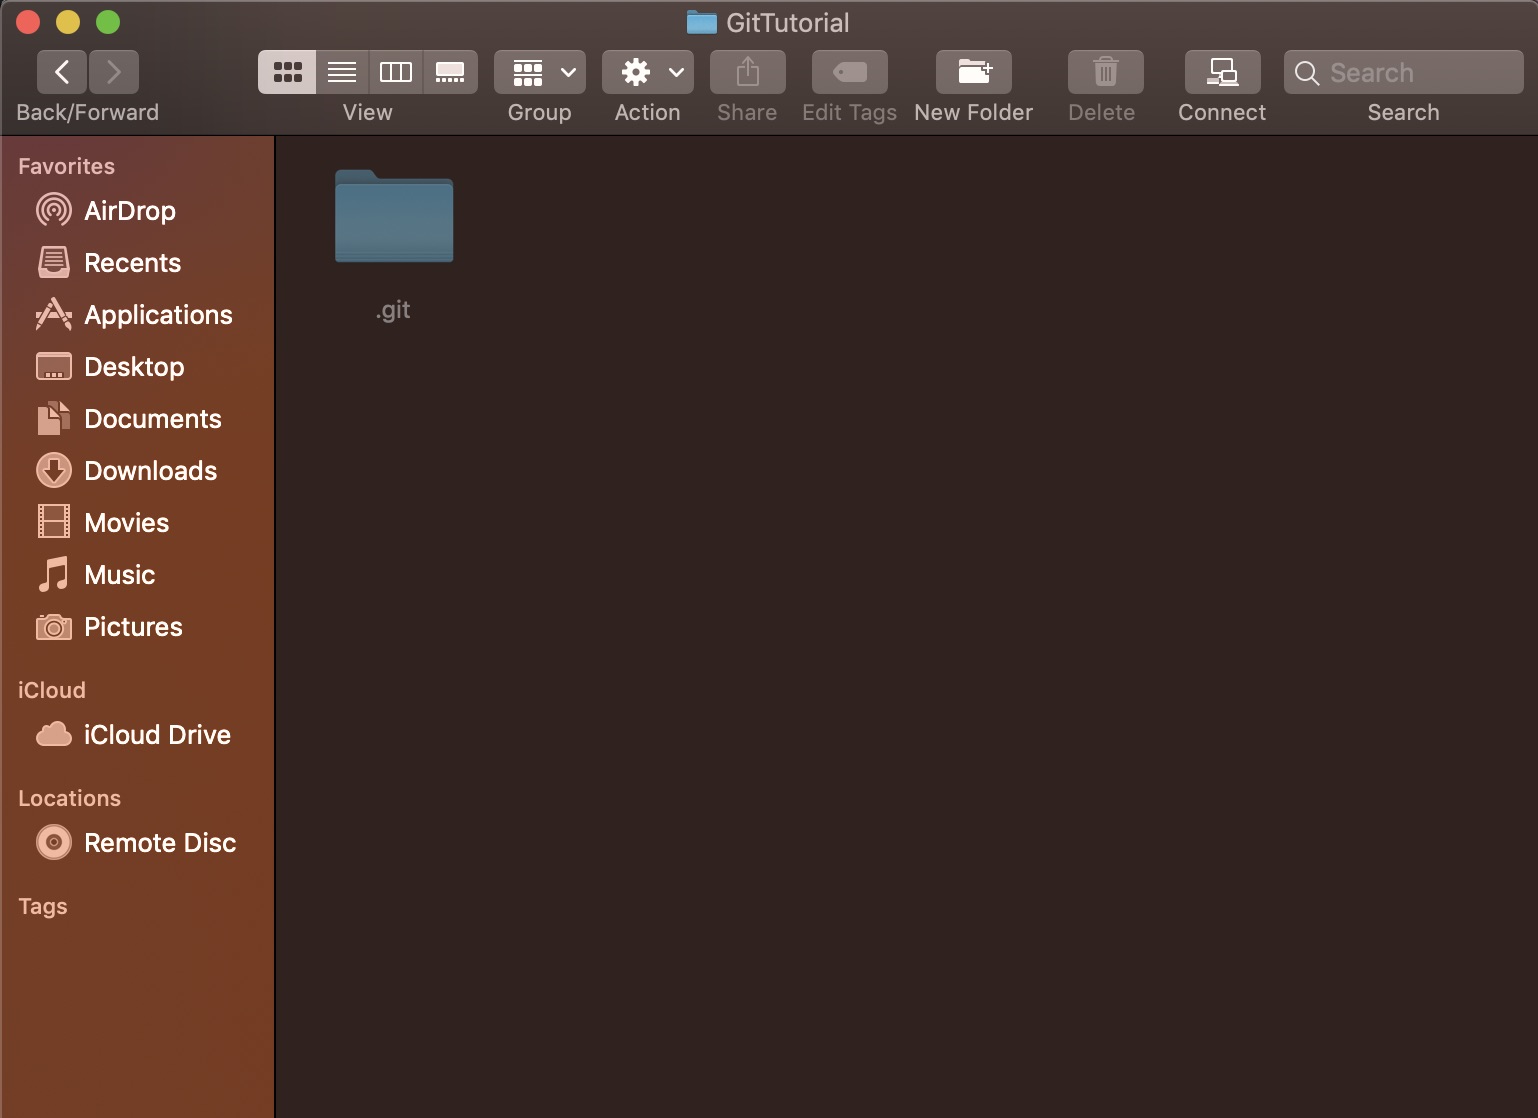Screen dimensions: 1538x1118
Task: Open Music in the sidebar
Action: coord(138,575)
